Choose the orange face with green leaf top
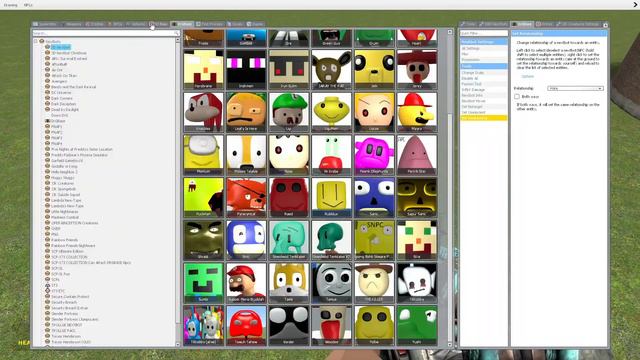 tap(246, 112)
